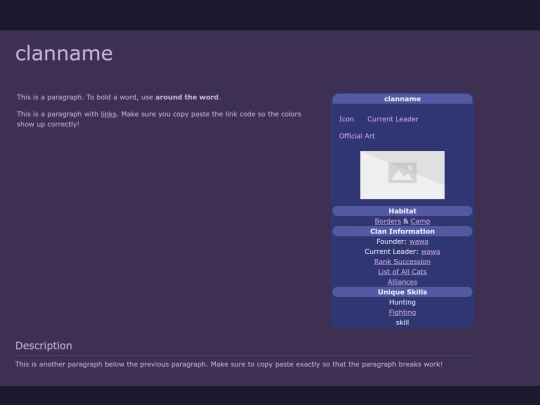Click the large clanname page title
540x405 pixels.
click(64, 53)
